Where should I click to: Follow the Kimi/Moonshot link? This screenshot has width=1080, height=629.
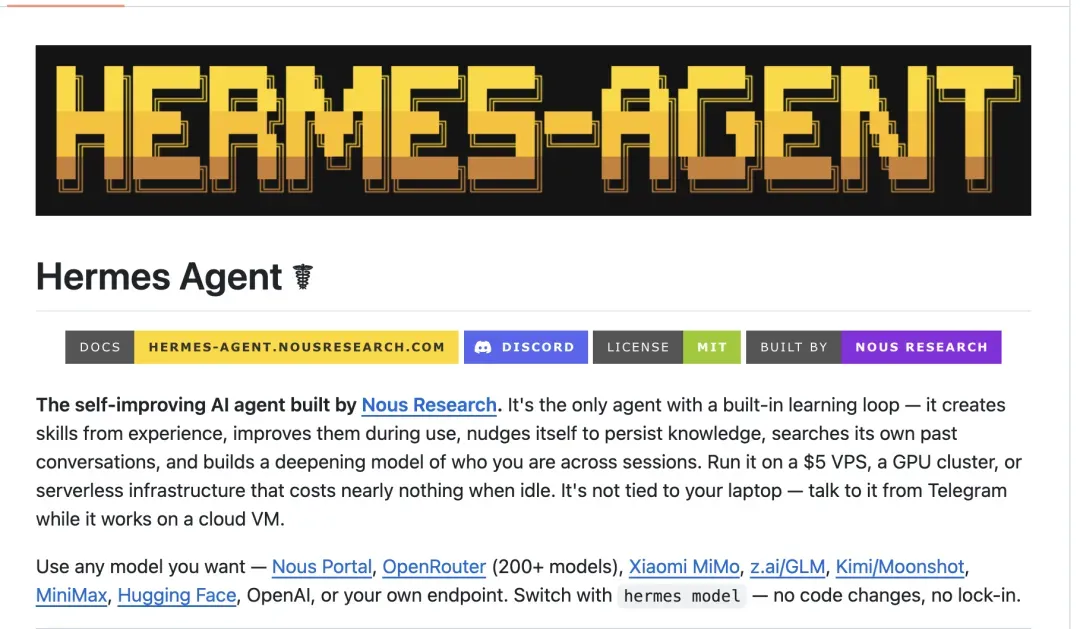click(x=900, y=567)
